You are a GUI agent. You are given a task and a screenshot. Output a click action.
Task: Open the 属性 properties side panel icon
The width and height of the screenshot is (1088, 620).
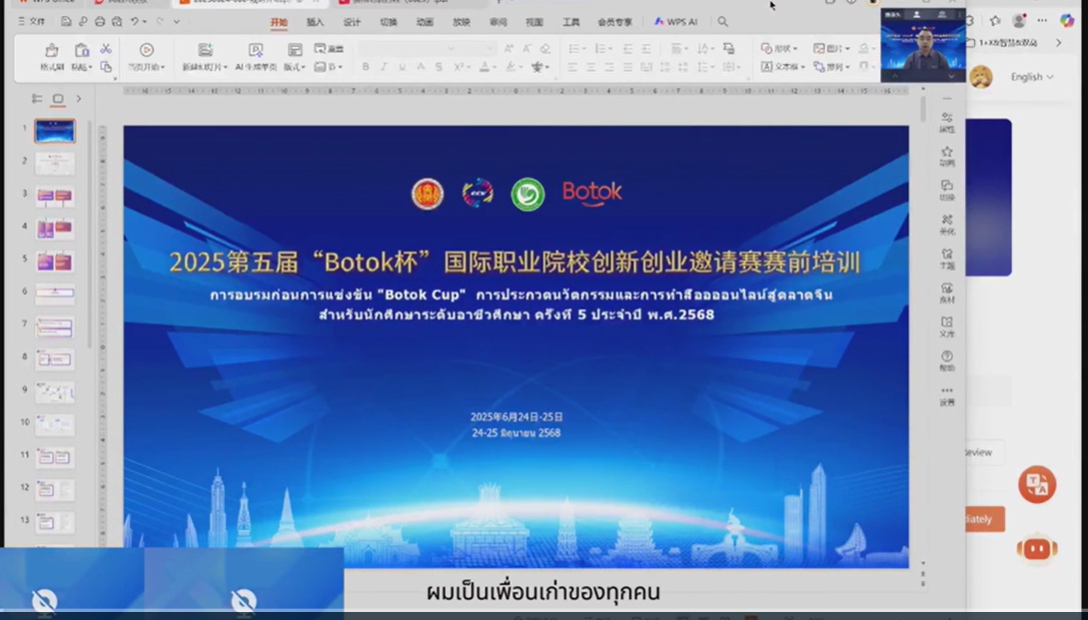point(947,122)
